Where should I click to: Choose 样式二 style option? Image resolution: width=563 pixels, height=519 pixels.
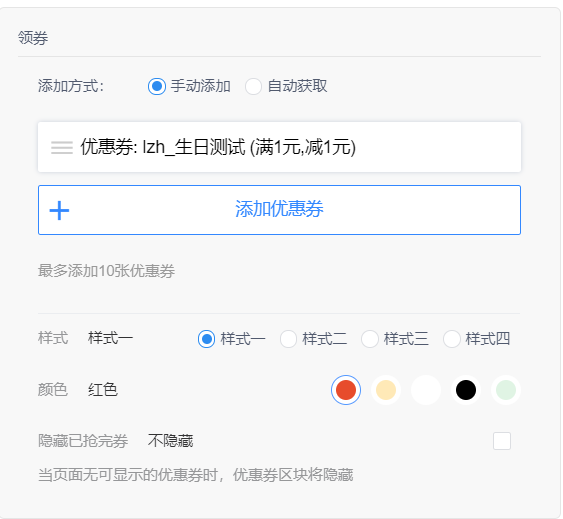288,339
